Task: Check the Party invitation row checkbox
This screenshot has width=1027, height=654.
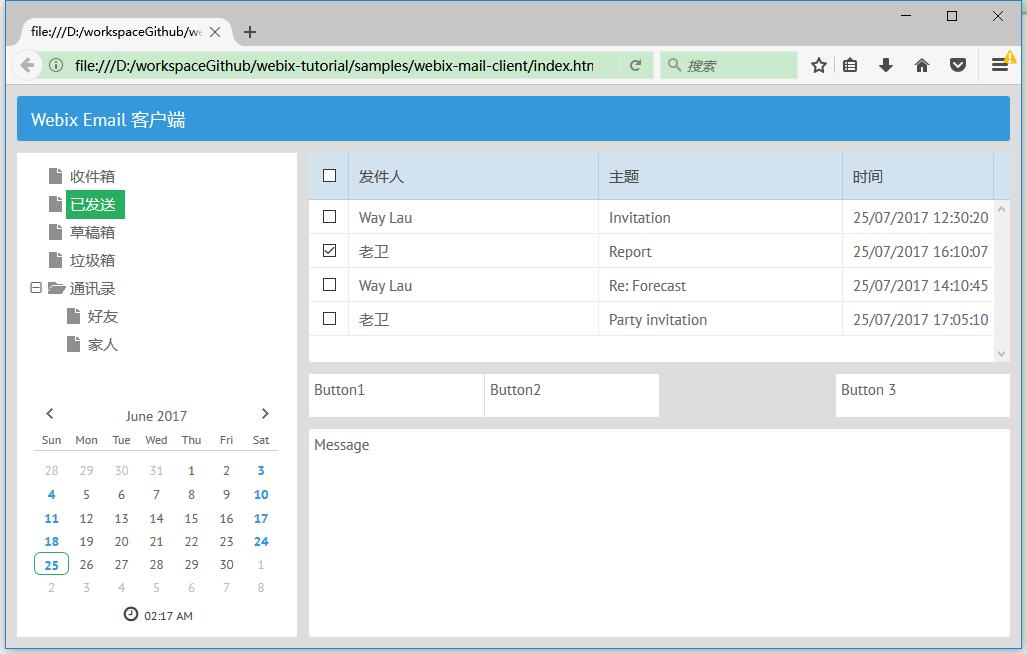Action: 329,319
